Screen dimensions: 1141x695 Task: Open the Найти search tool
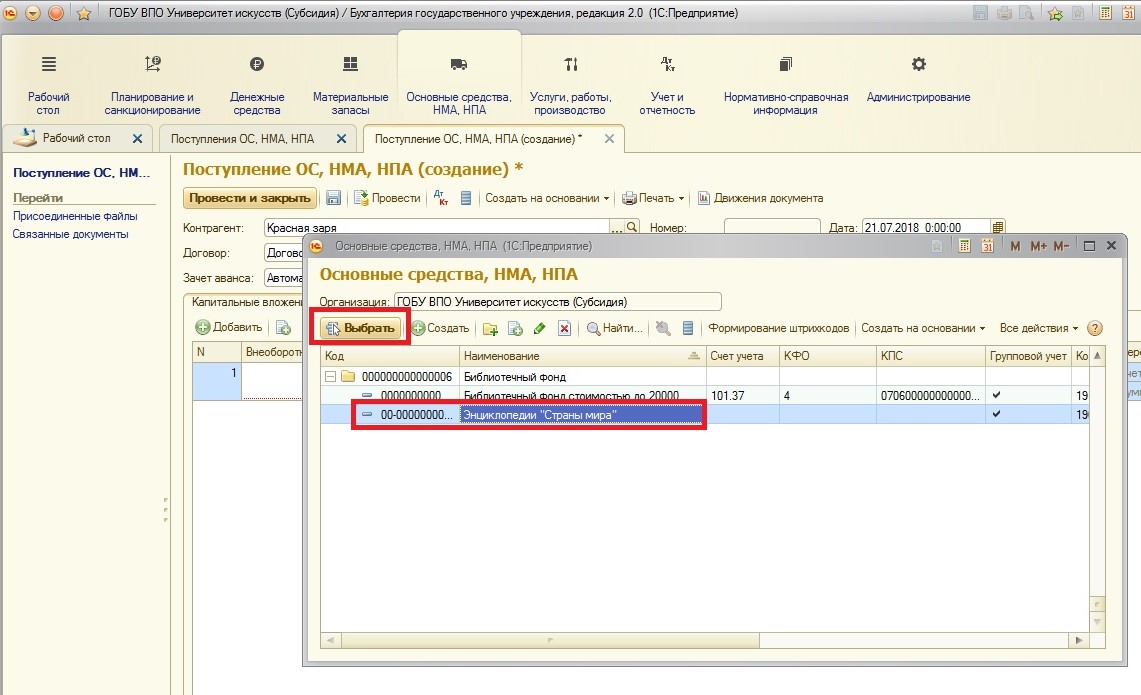click(x=614, y=328)
